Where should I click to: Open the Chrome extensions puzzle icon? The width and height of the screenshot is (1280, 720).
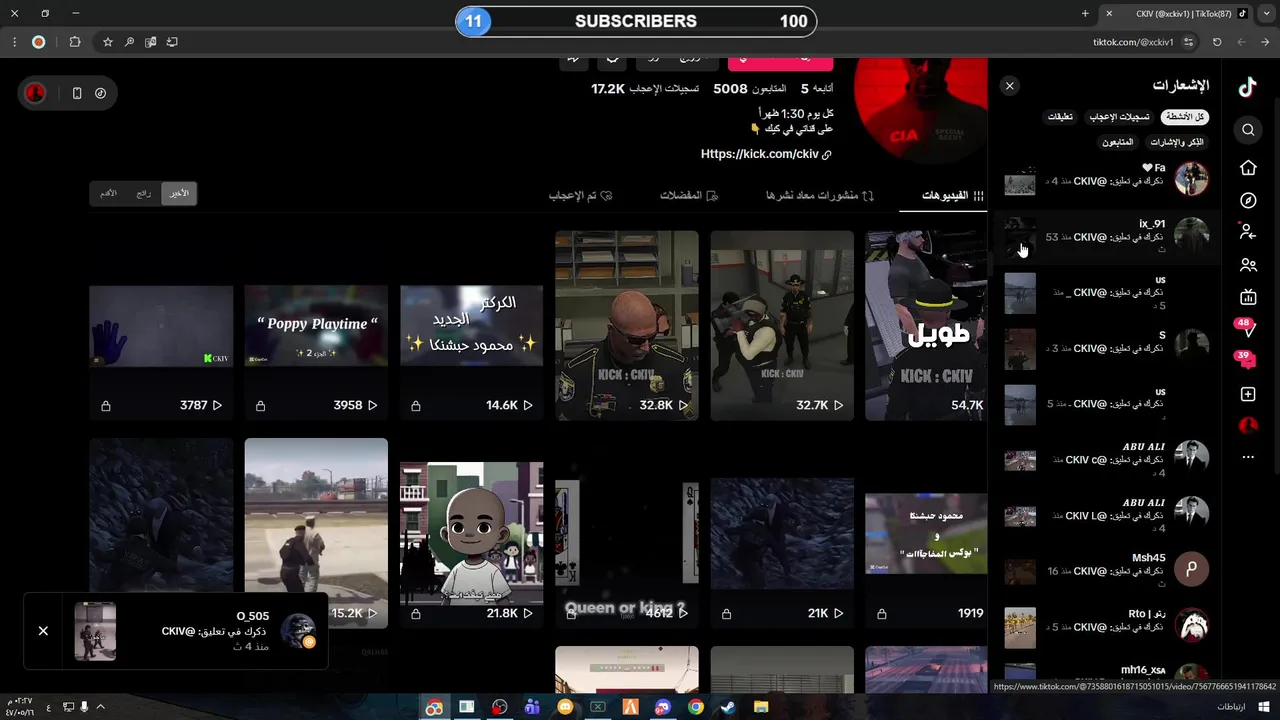[75, 42]
